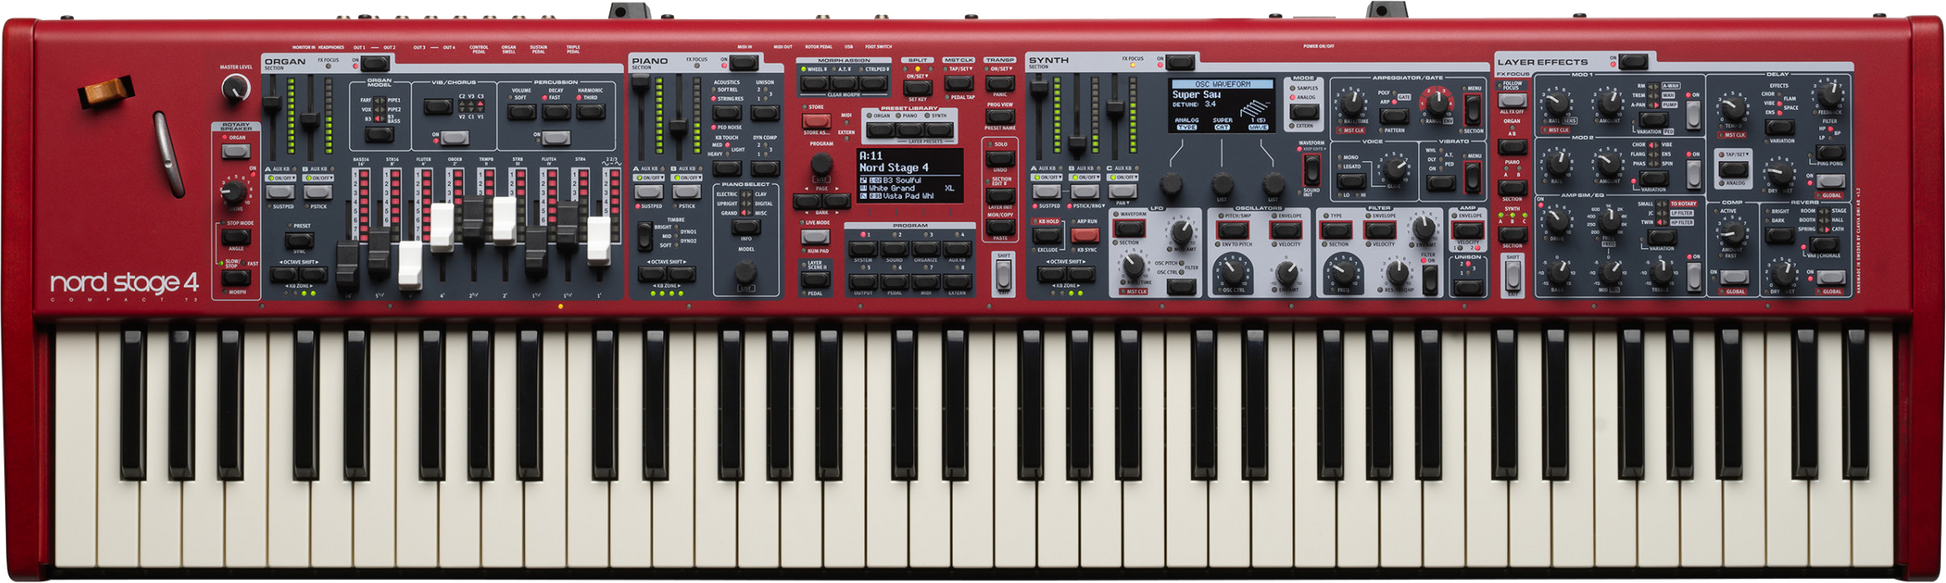
Task: Cycle the Organ Model selector button
Action: [379, 134]
